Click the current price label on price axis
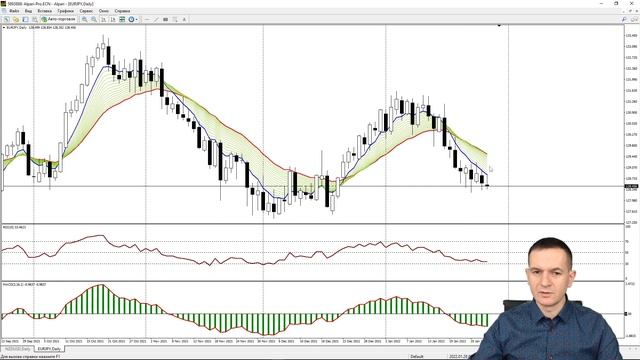 click(631, 186)
